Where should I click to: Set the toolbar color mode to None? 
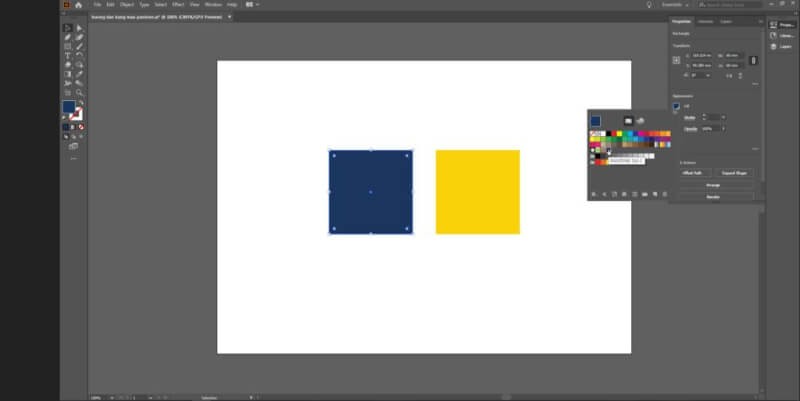pos(80,127)
